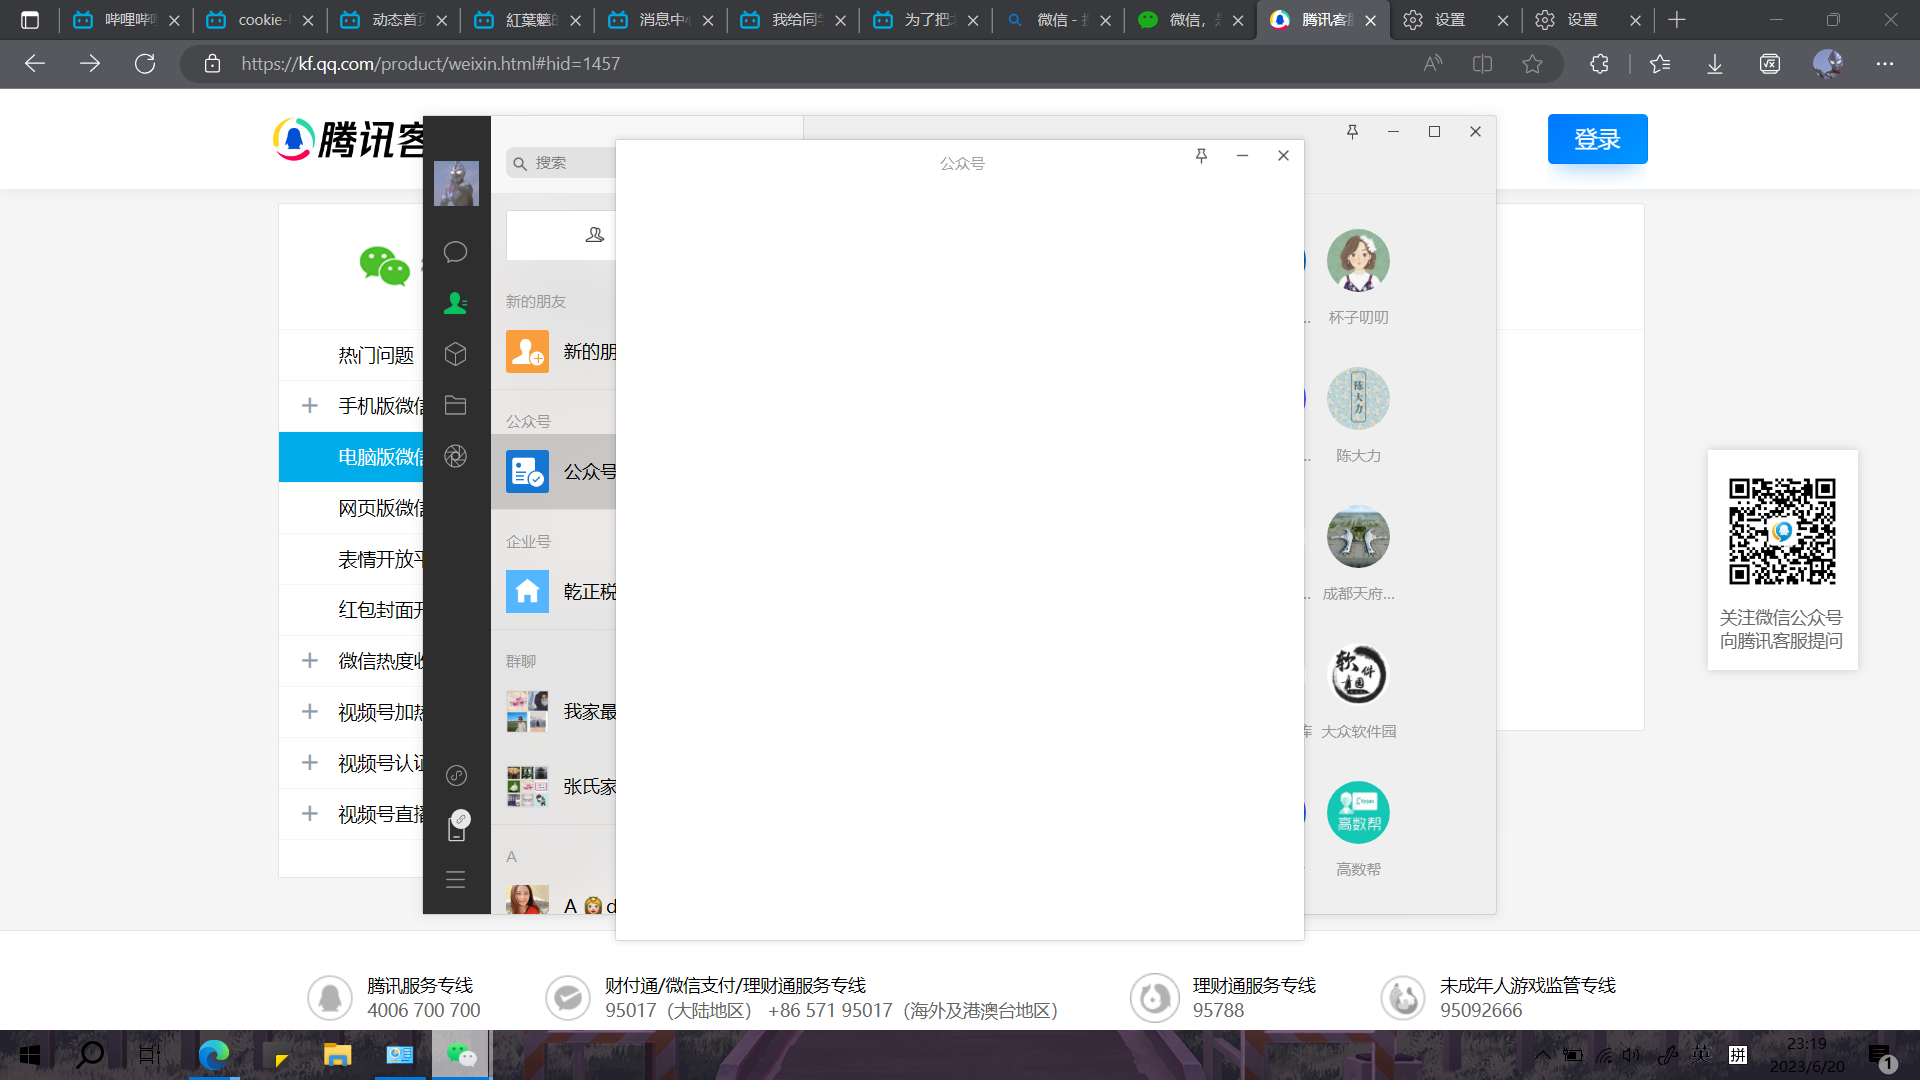
Task: Pin the WeChat main window on top
Action: (x=1352, y=131)
